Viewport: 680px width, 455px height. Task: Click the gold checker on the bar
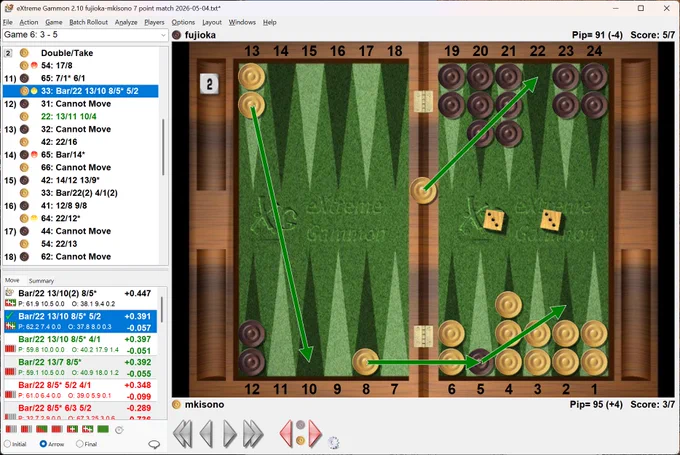coord(423,190)
